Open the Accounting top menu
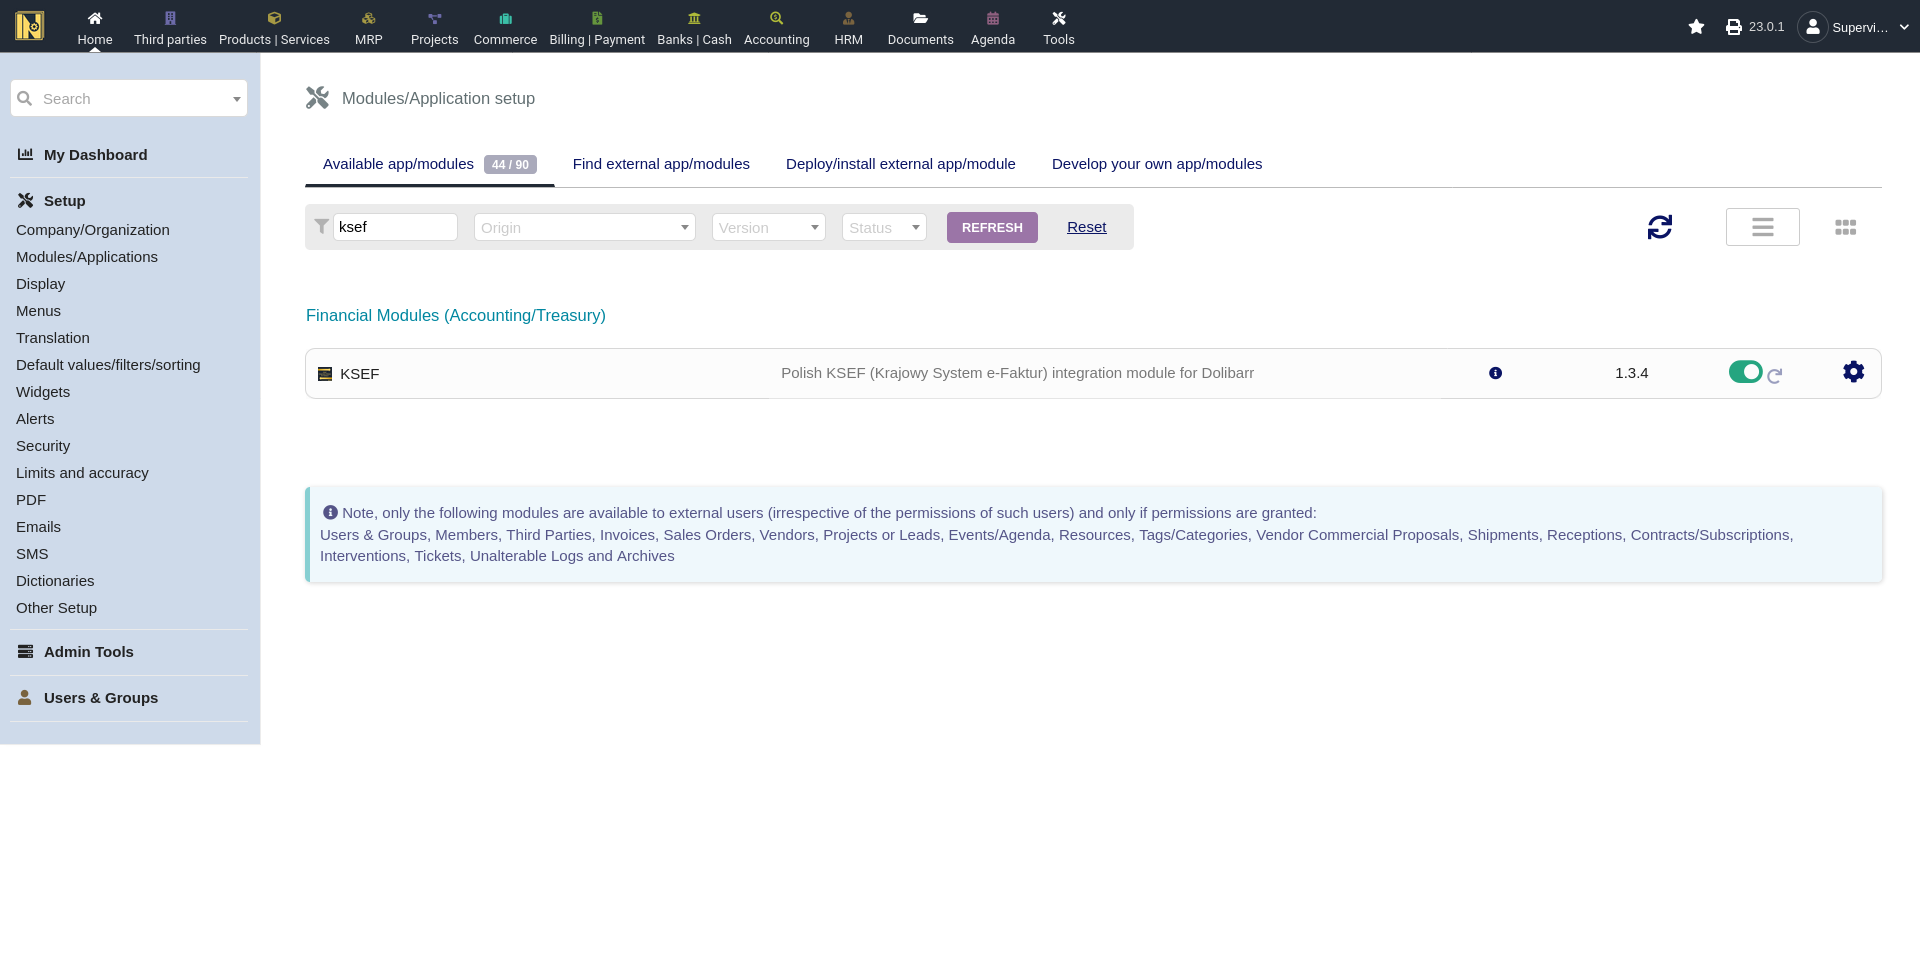The image size is (1920, 963). (x=776, y=27)
